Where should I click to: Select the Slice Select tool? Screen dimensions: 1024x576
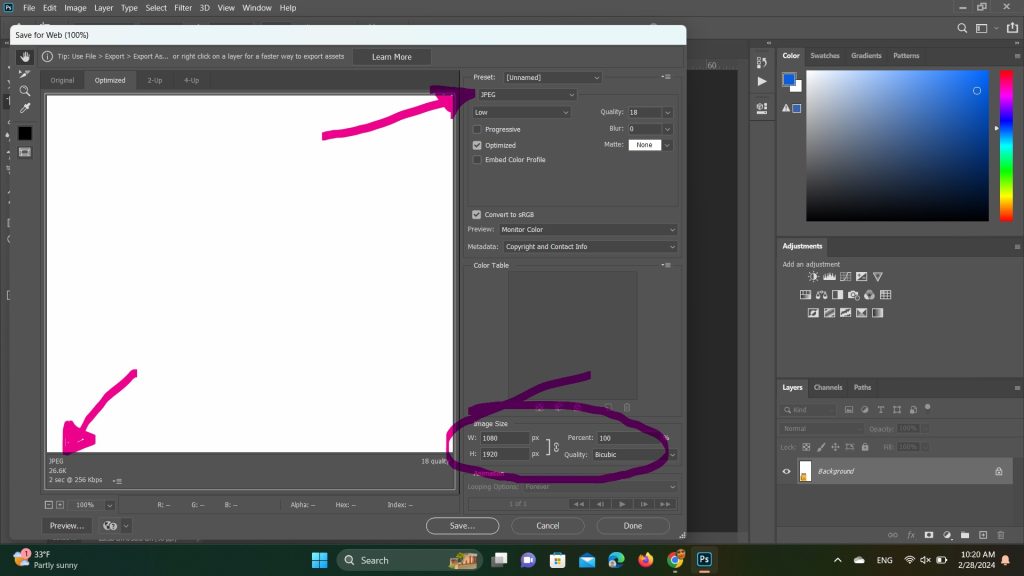coord(25,74)
